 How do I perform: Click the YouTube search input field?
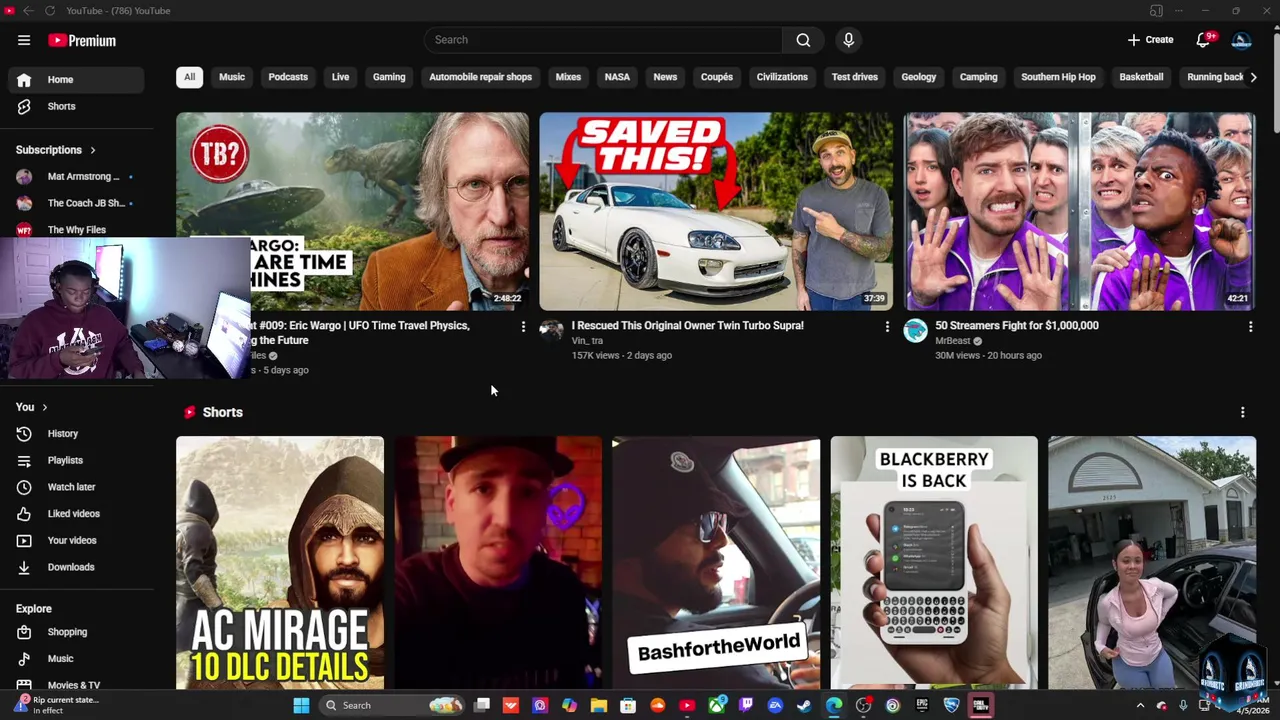tap(603, 40)
